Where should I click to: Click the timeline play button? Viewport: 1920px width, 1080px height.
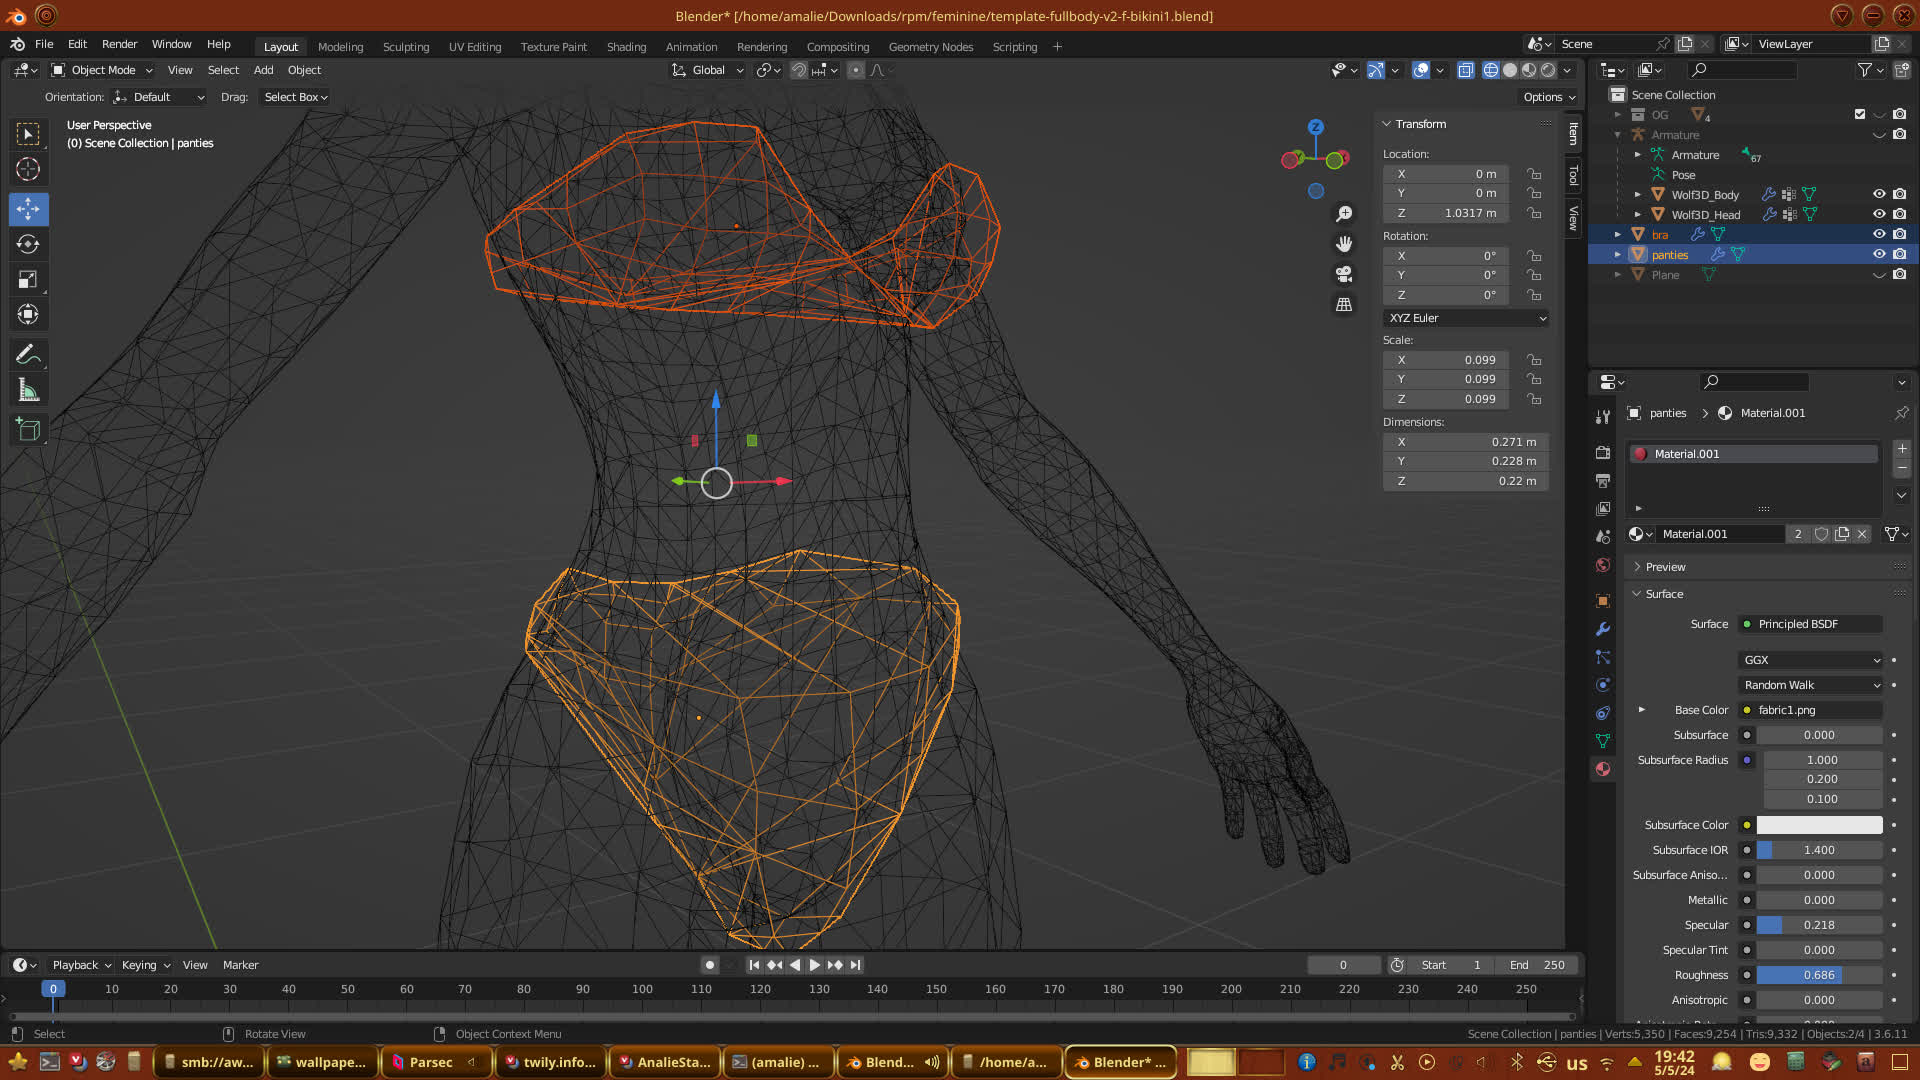pyautogui.click(x=814, y=965)
